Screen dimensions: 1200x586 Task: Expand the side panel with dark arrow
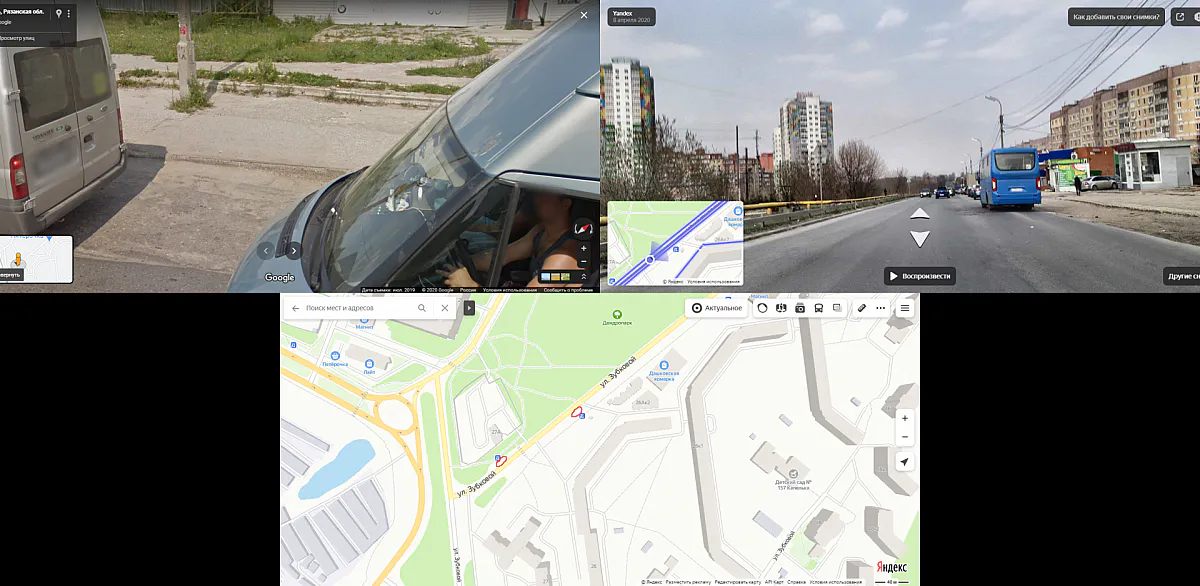(469, 308)
